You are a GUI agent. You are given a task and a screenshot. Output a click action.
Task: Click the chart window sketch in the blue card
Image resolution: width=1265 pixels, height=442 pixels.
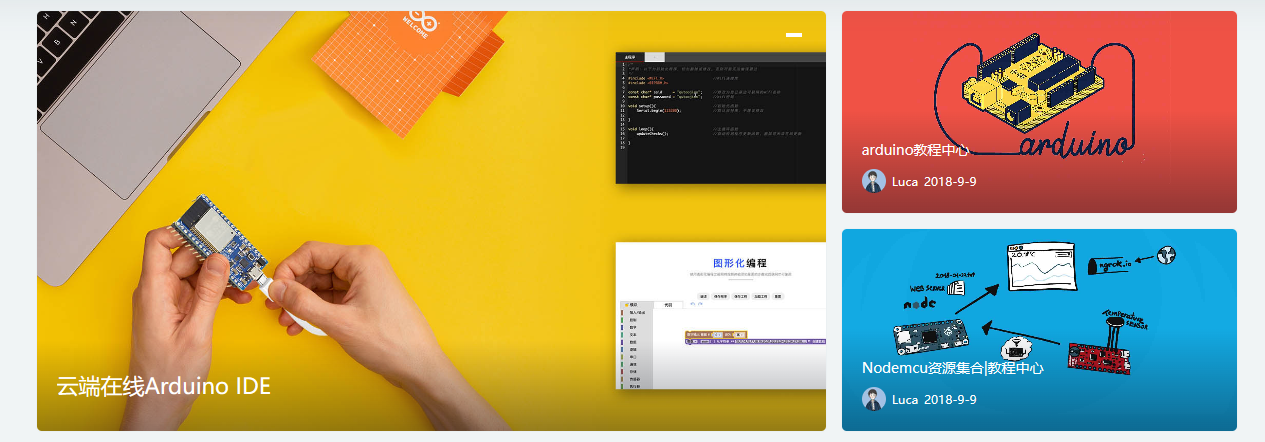[1044, 264]
